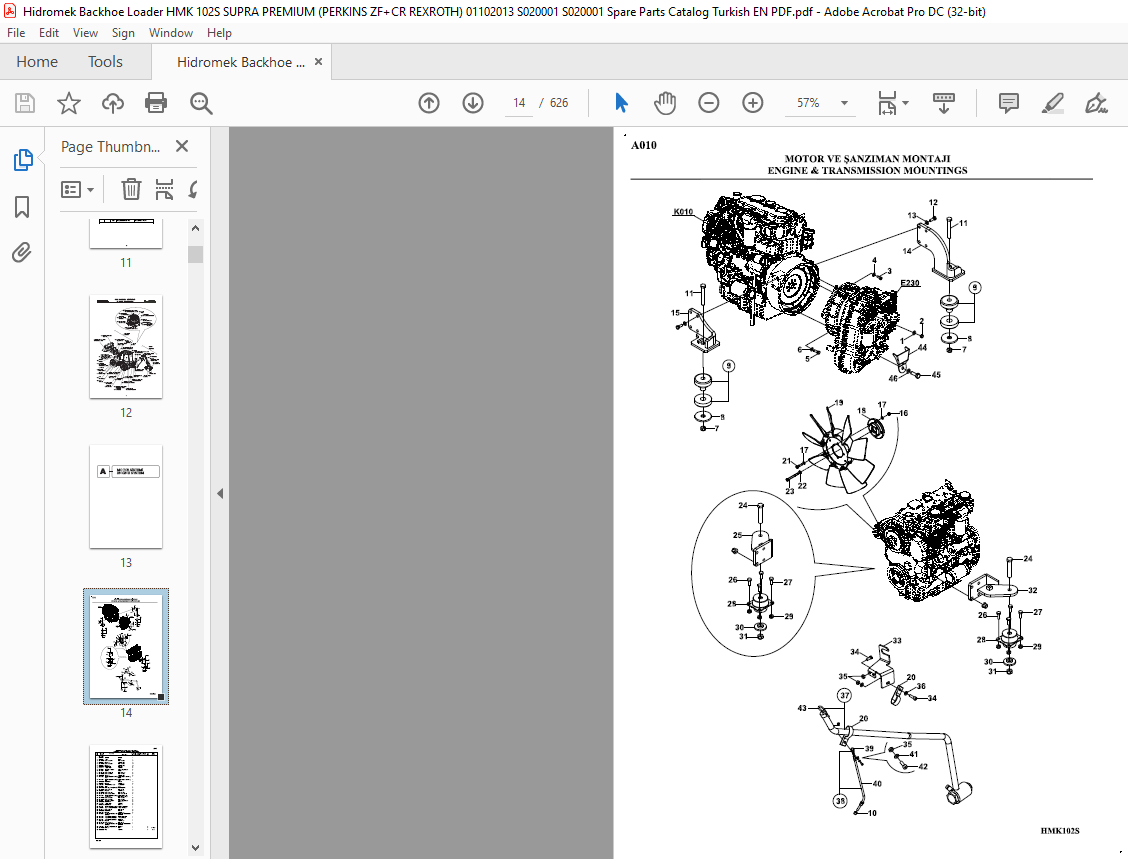The image size is (1128, 859).
Task: Select the Highlight text pen tool
Action: 1052,103
